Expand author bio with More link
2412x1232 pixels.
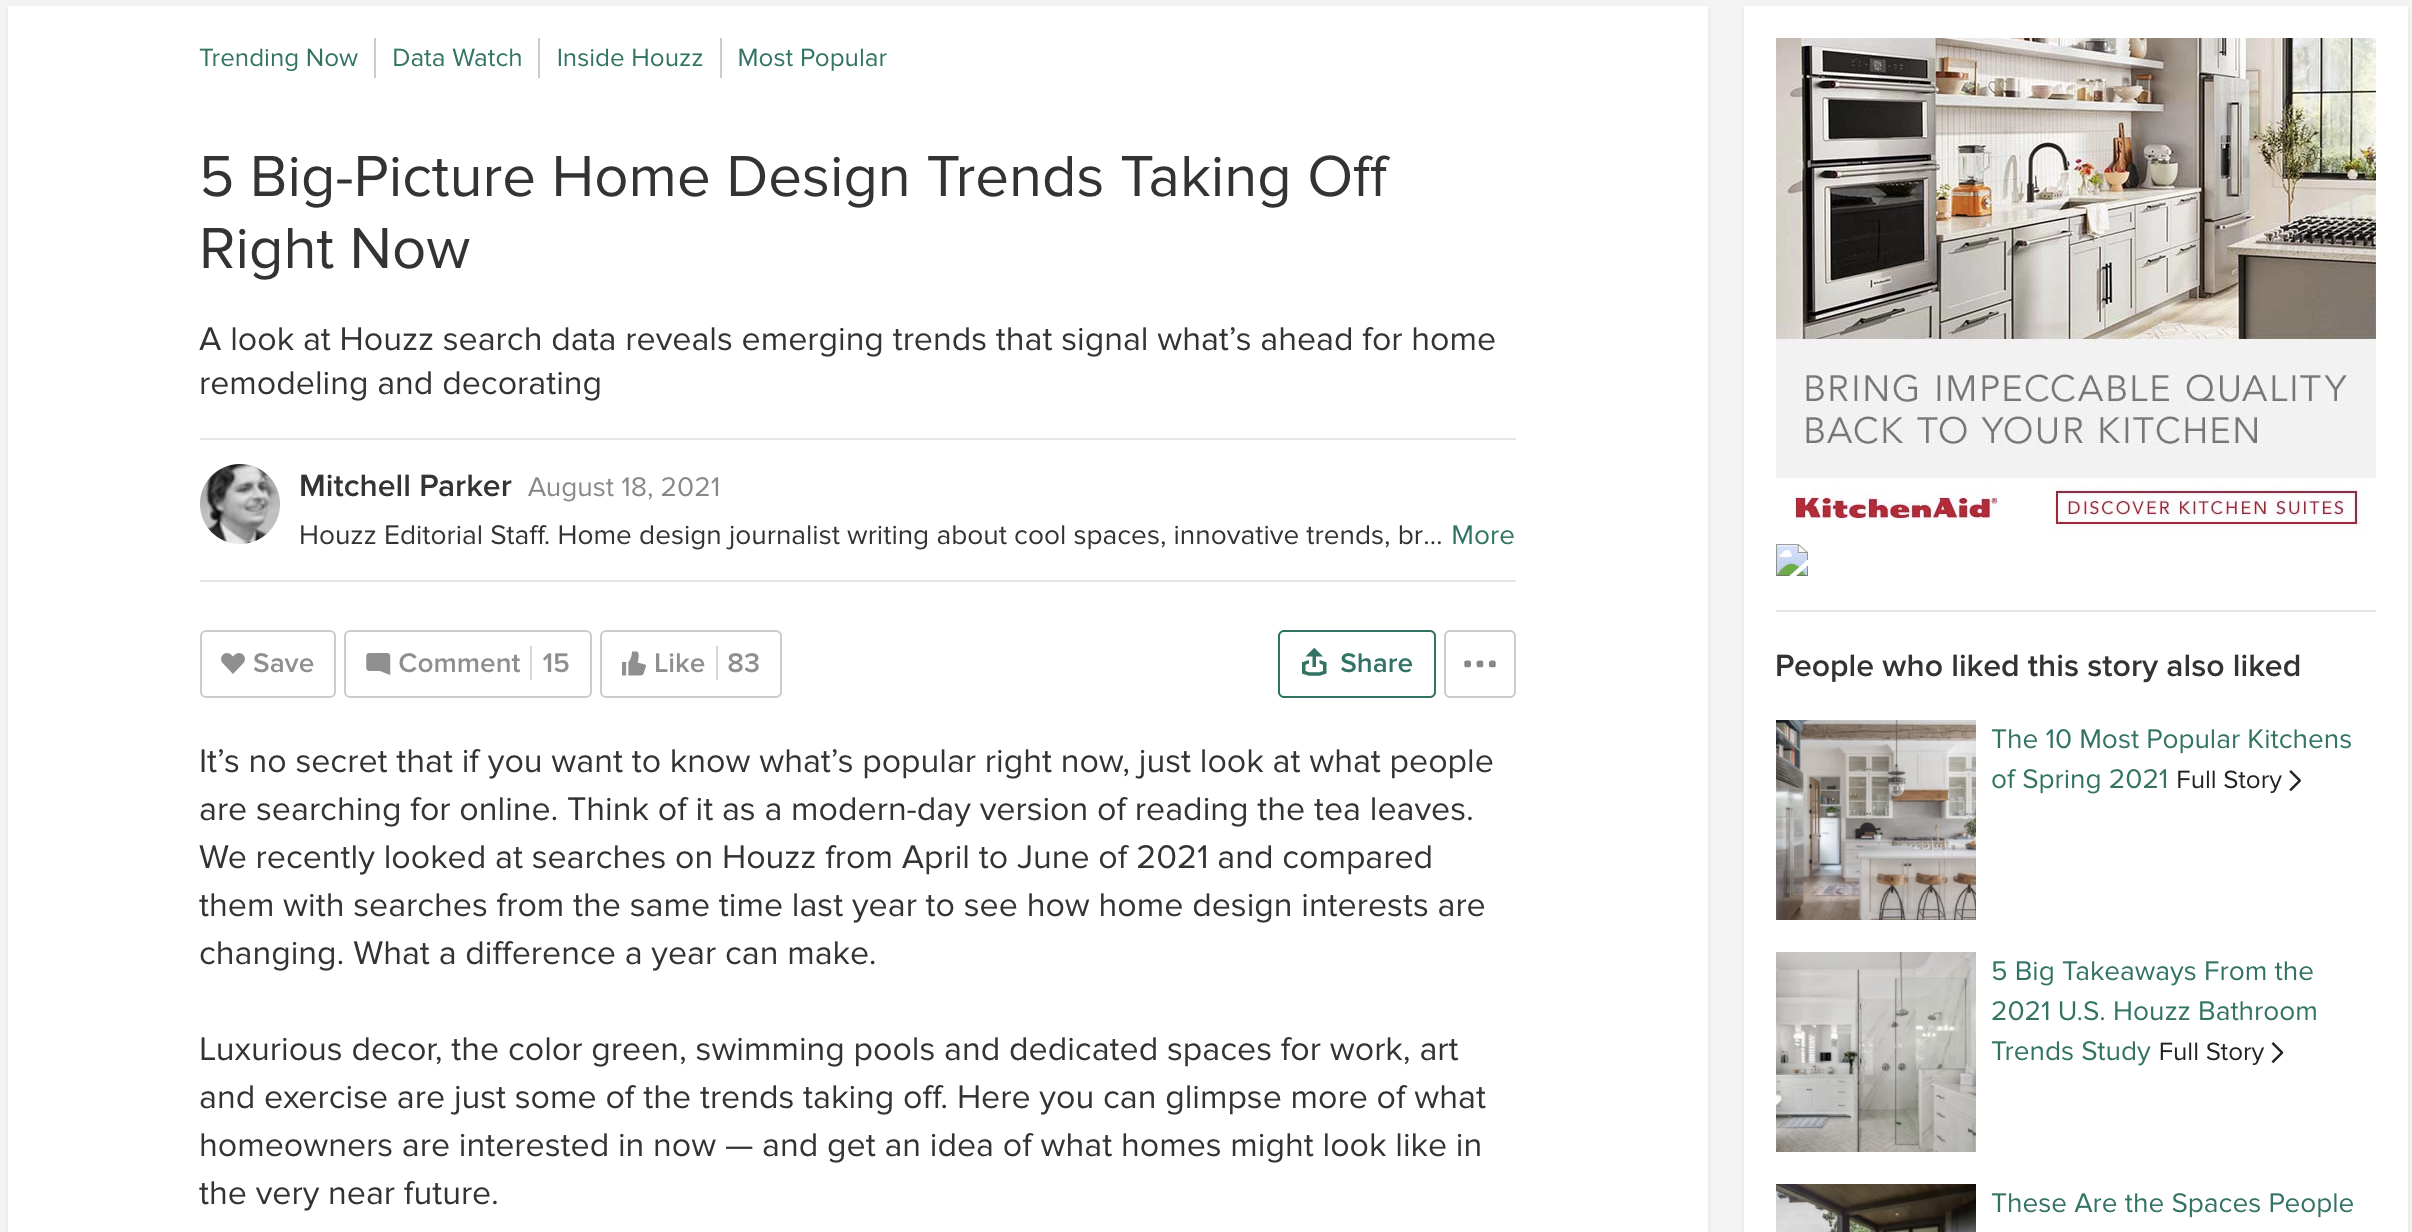[x=1483, y=535]
